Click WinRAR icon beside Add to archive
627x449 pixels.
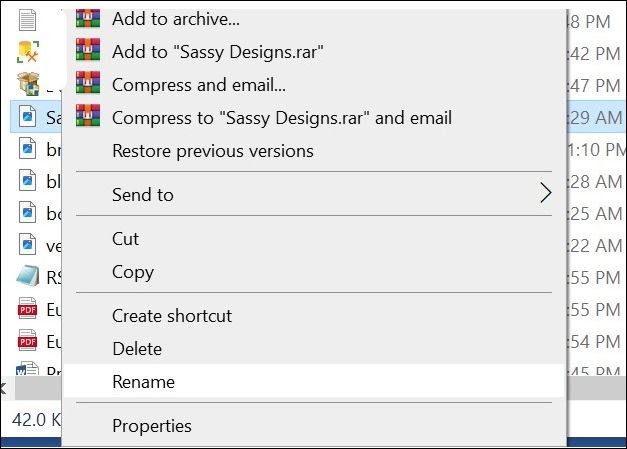point(88,16)
